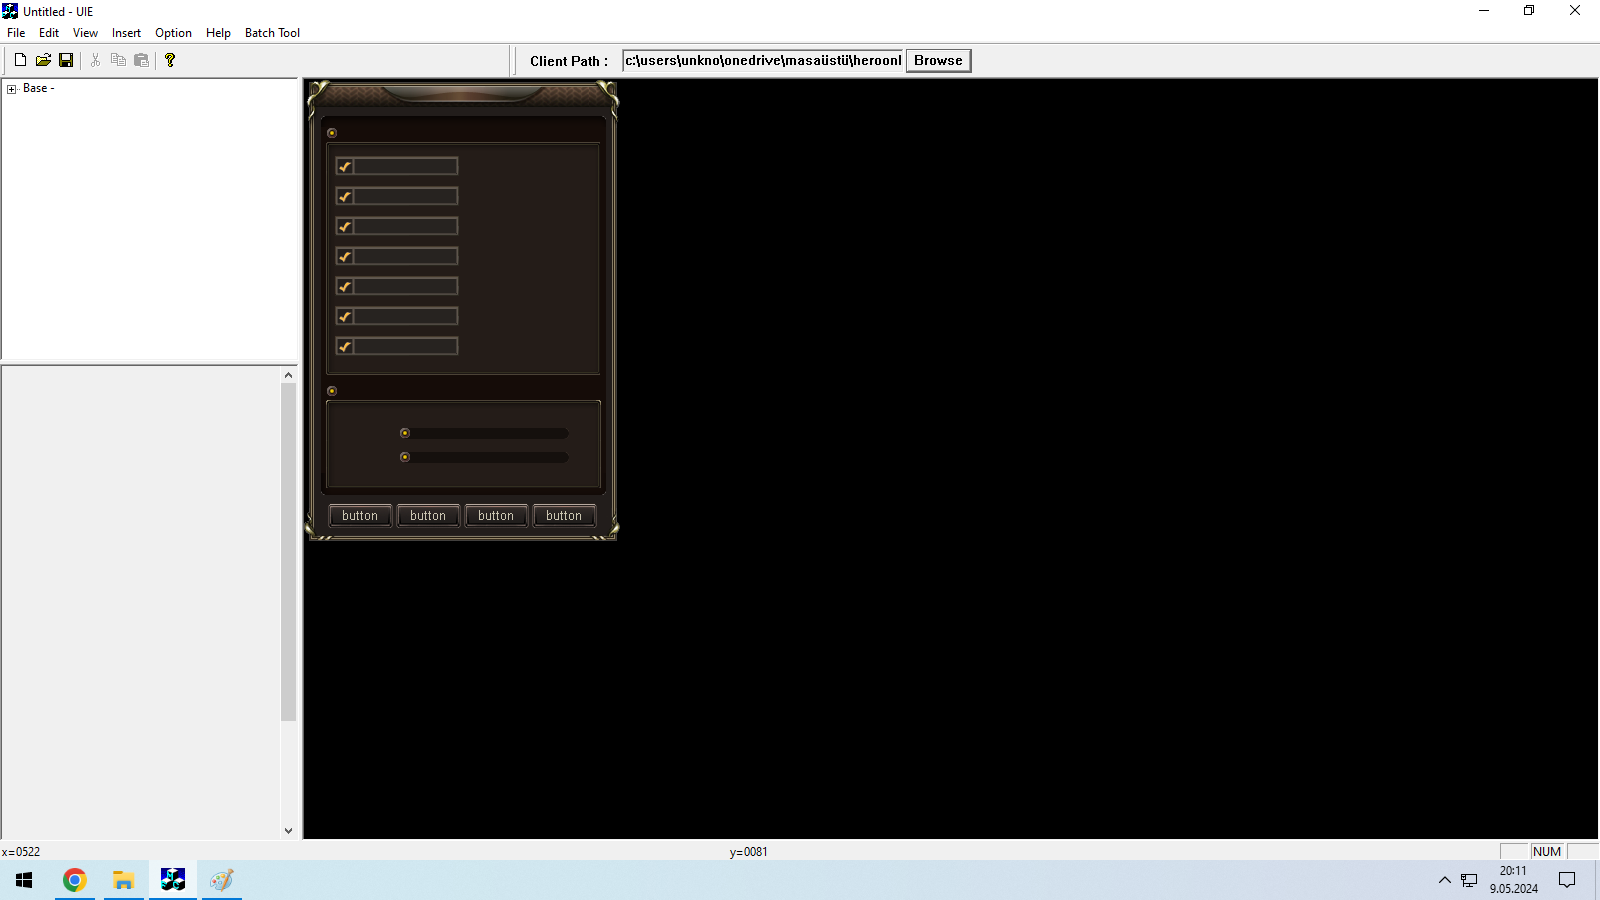Click the Copy toolbar icon
The width and height of the screenshot is (1600, 900).
pyautogui.click(x=118, y=60)
